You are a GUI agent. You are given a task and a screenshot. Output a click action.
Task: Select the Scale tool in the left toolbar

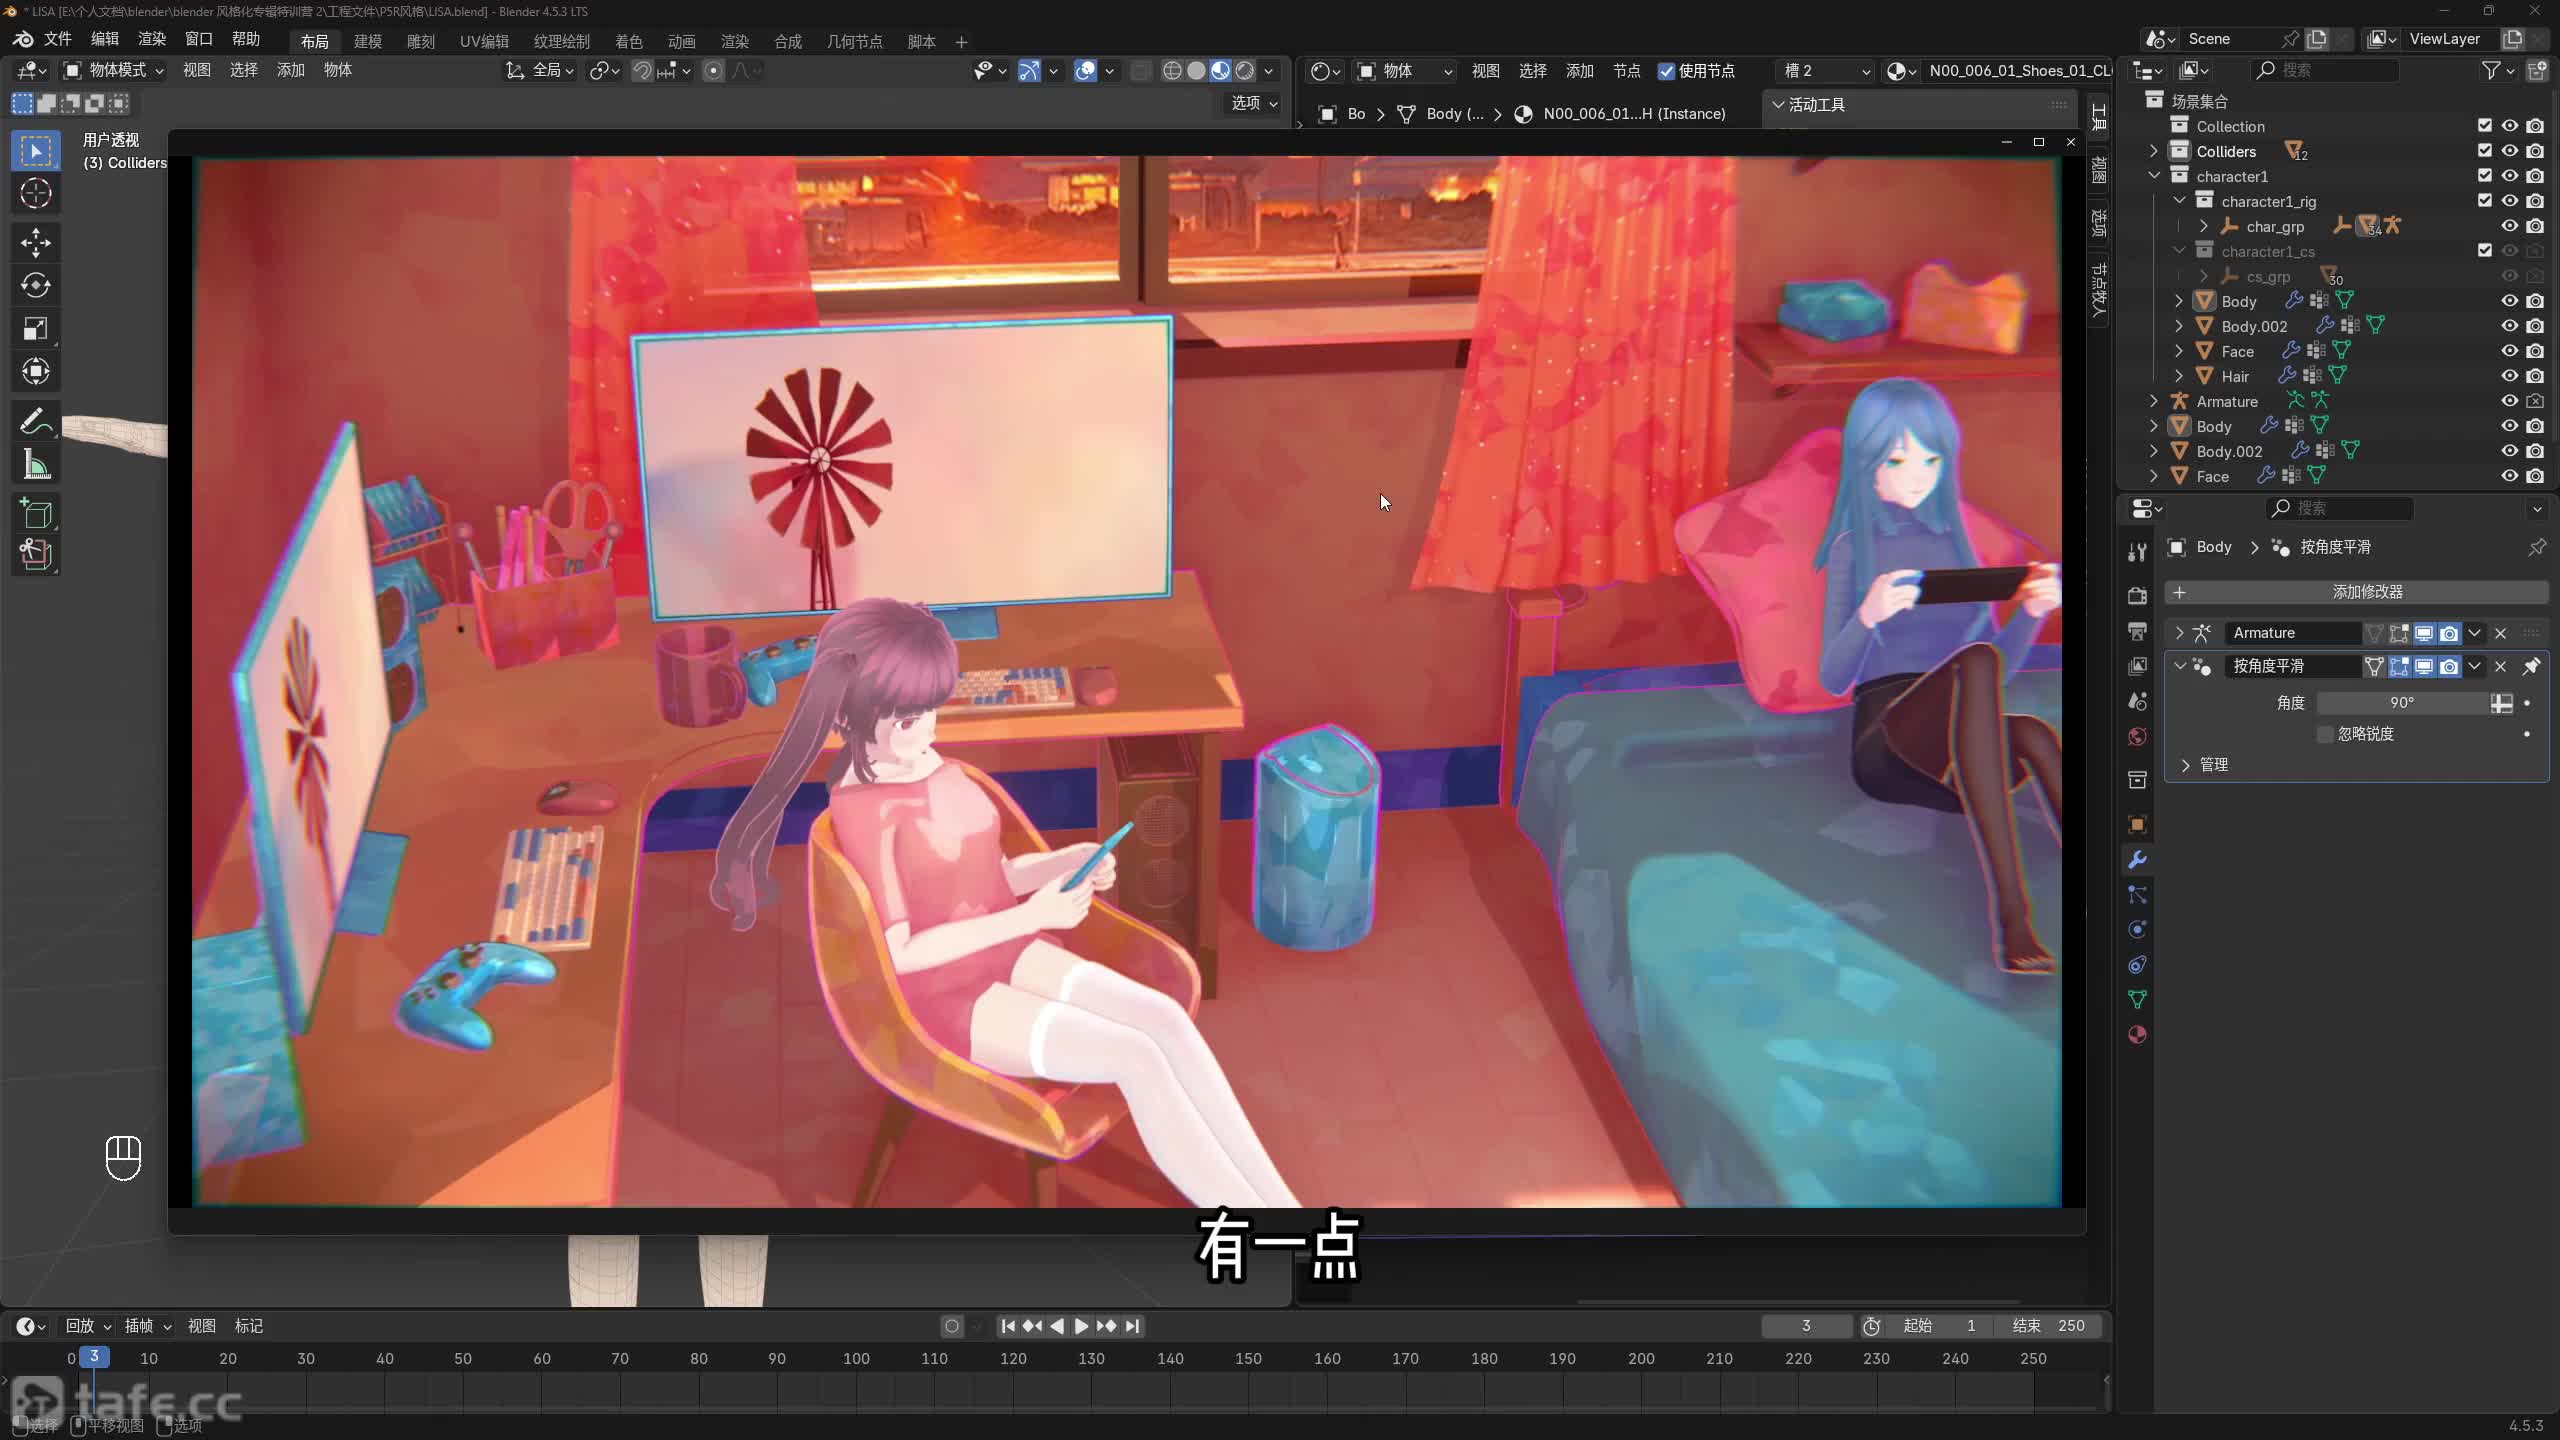pos(36,329)
